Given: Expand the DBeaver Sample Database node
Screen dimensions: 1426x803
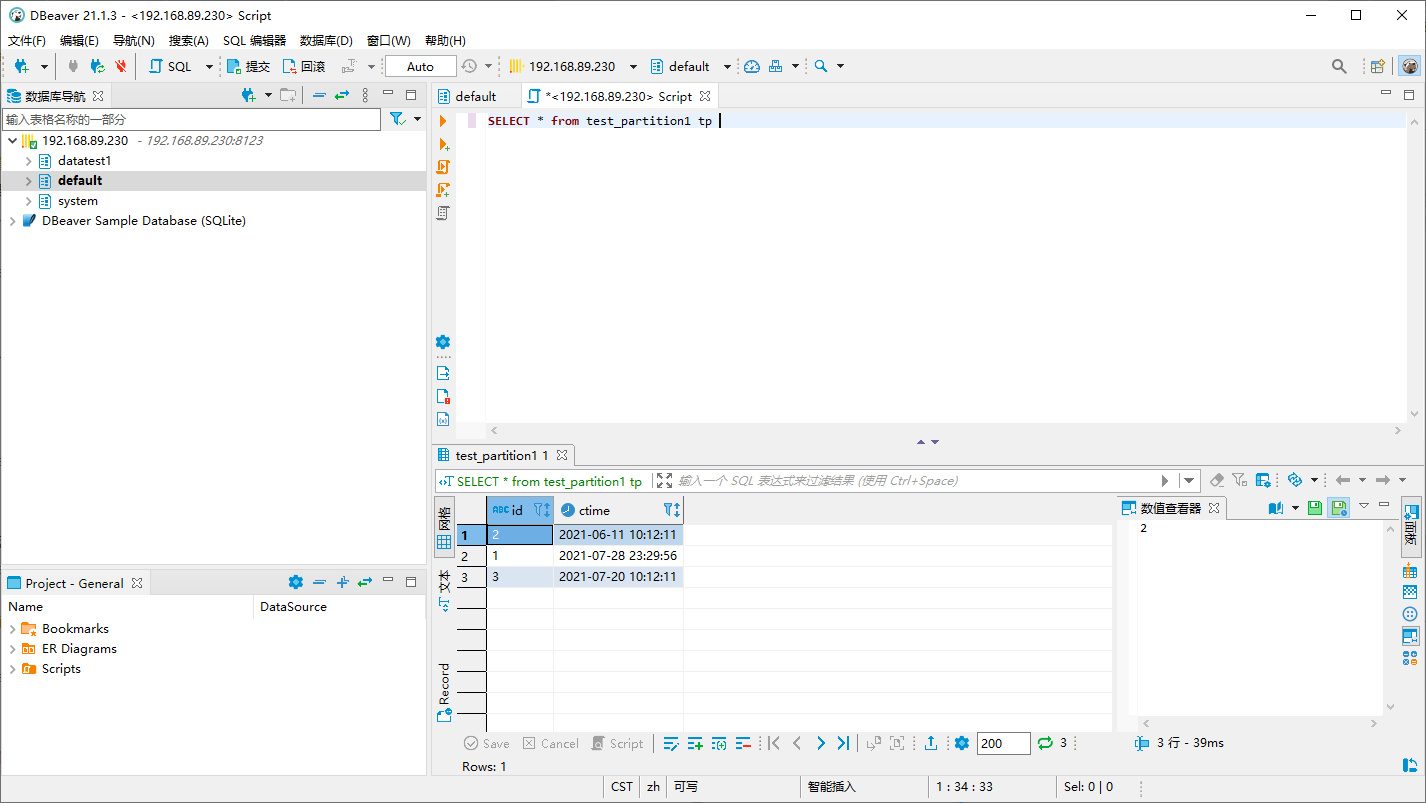Looking at the screenshot, I should click(12, 221).
